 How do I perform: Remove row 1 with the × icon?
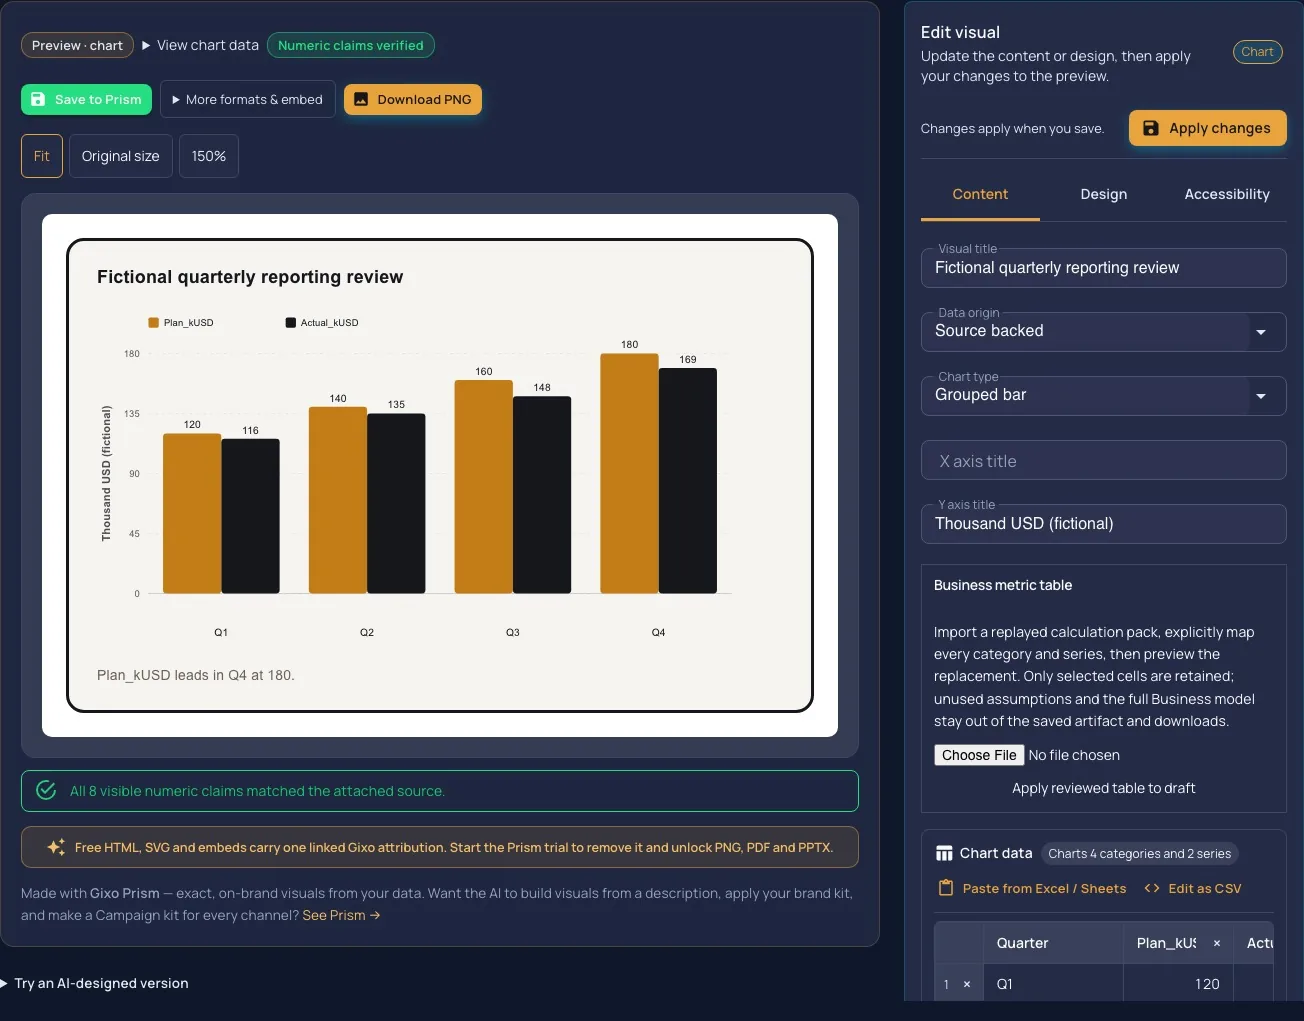967,984
